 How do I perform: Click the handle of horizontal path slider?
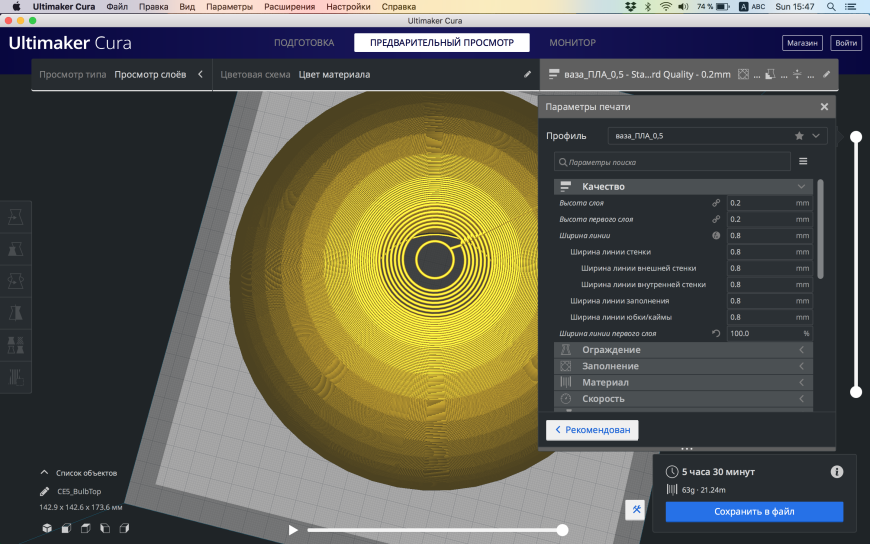[562, 530]
